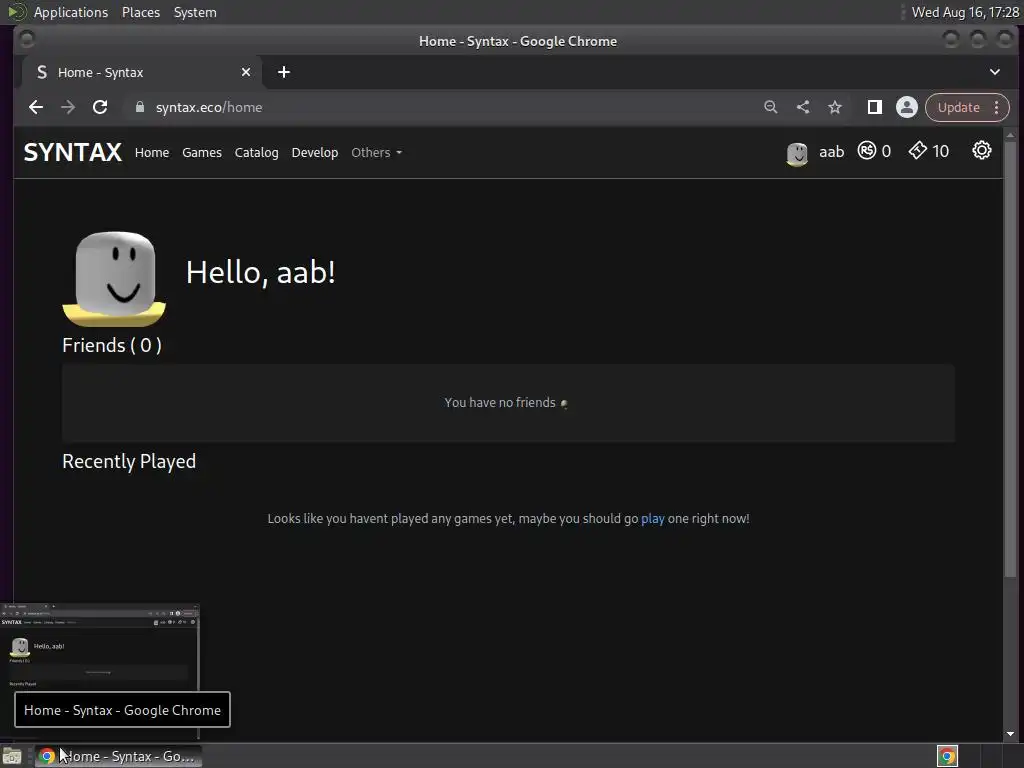Viewport: 1024px width, 768px height.
Task: Click the tickets balance icon showing 10
Action: (x=918, y=151)
